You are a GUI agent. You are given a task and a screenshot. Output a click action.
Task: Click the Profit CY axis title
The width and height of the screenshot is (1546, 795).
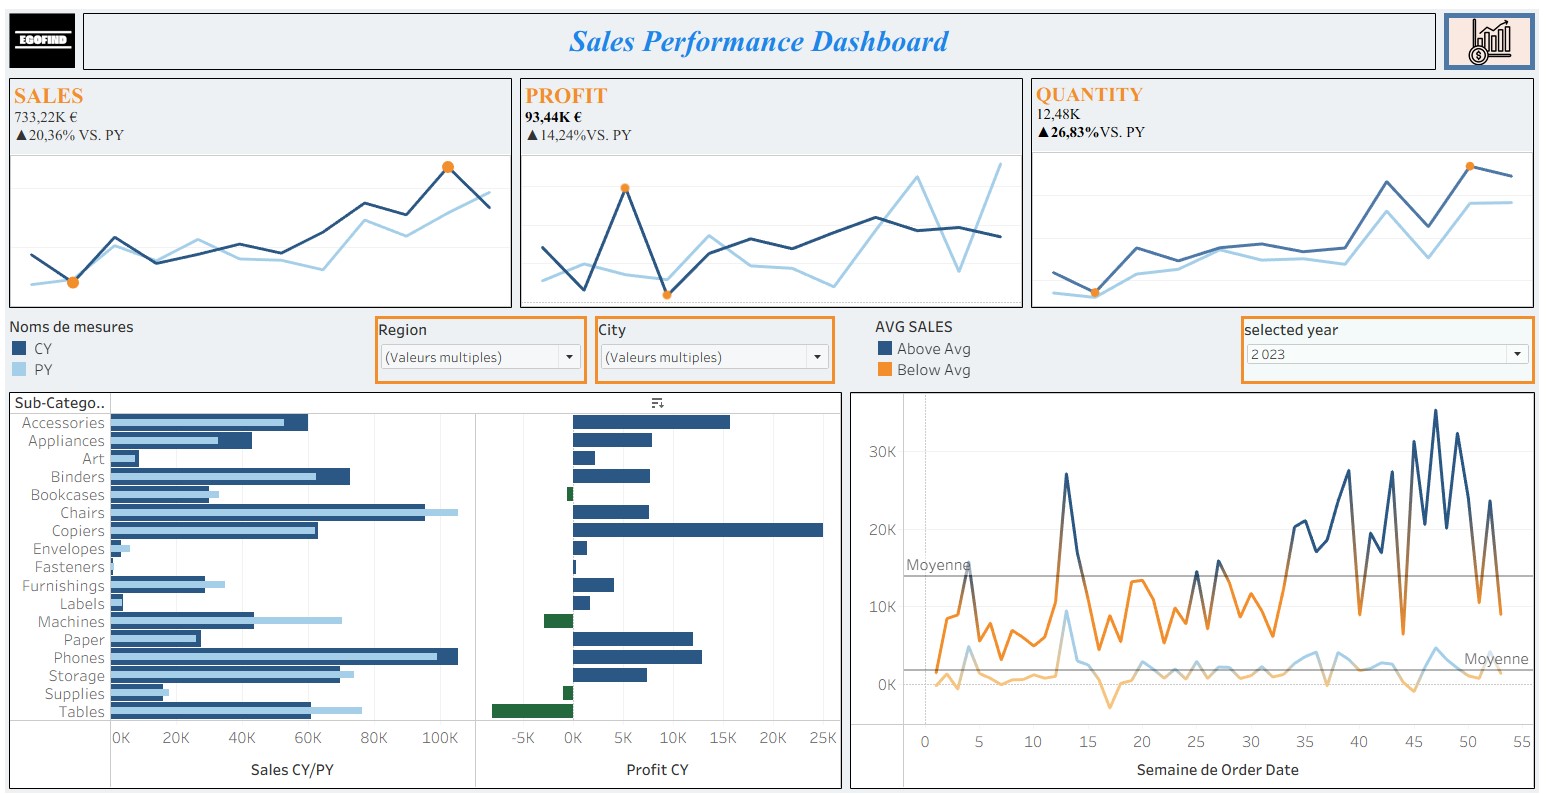point(657,770)
